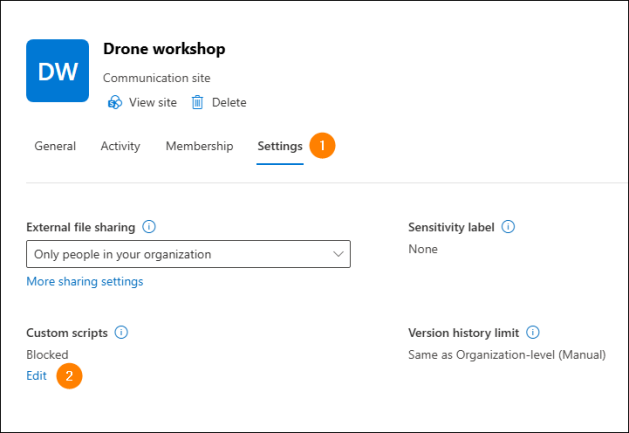The width and height of the screenshot is (629, 433).
Task: Go to the Membership tab
Action: click(x=199, y=146)
